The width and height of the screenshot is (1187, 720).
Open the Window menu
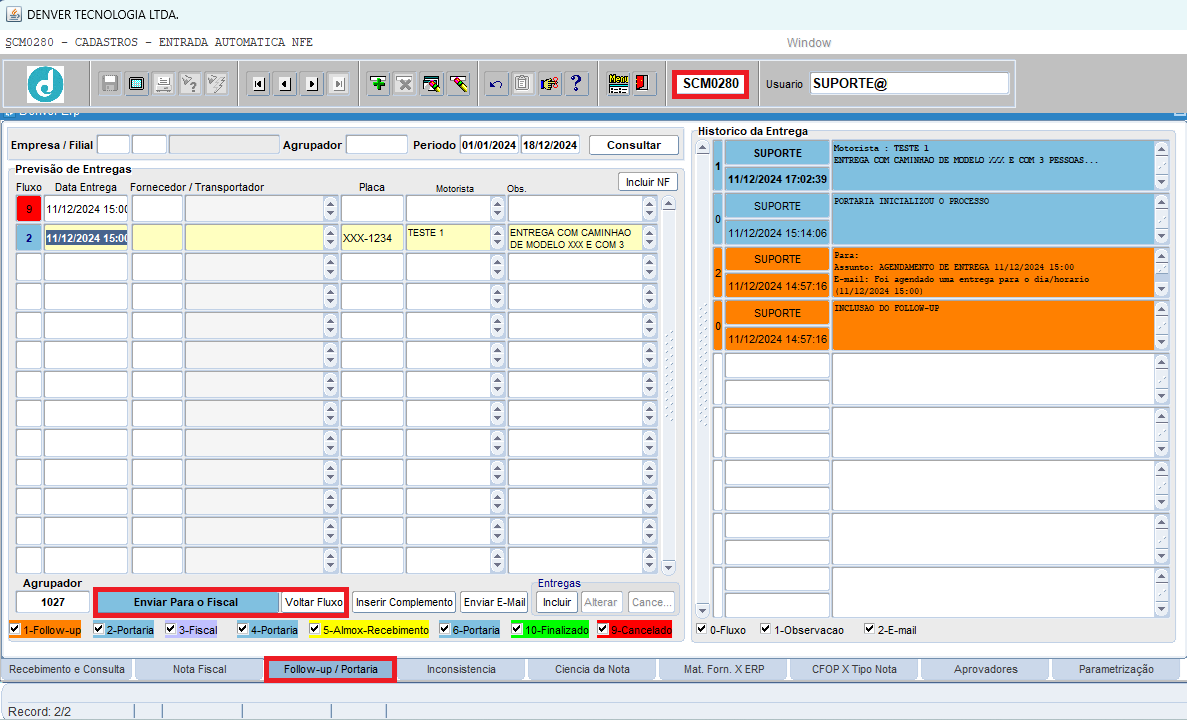pos(808,43)
